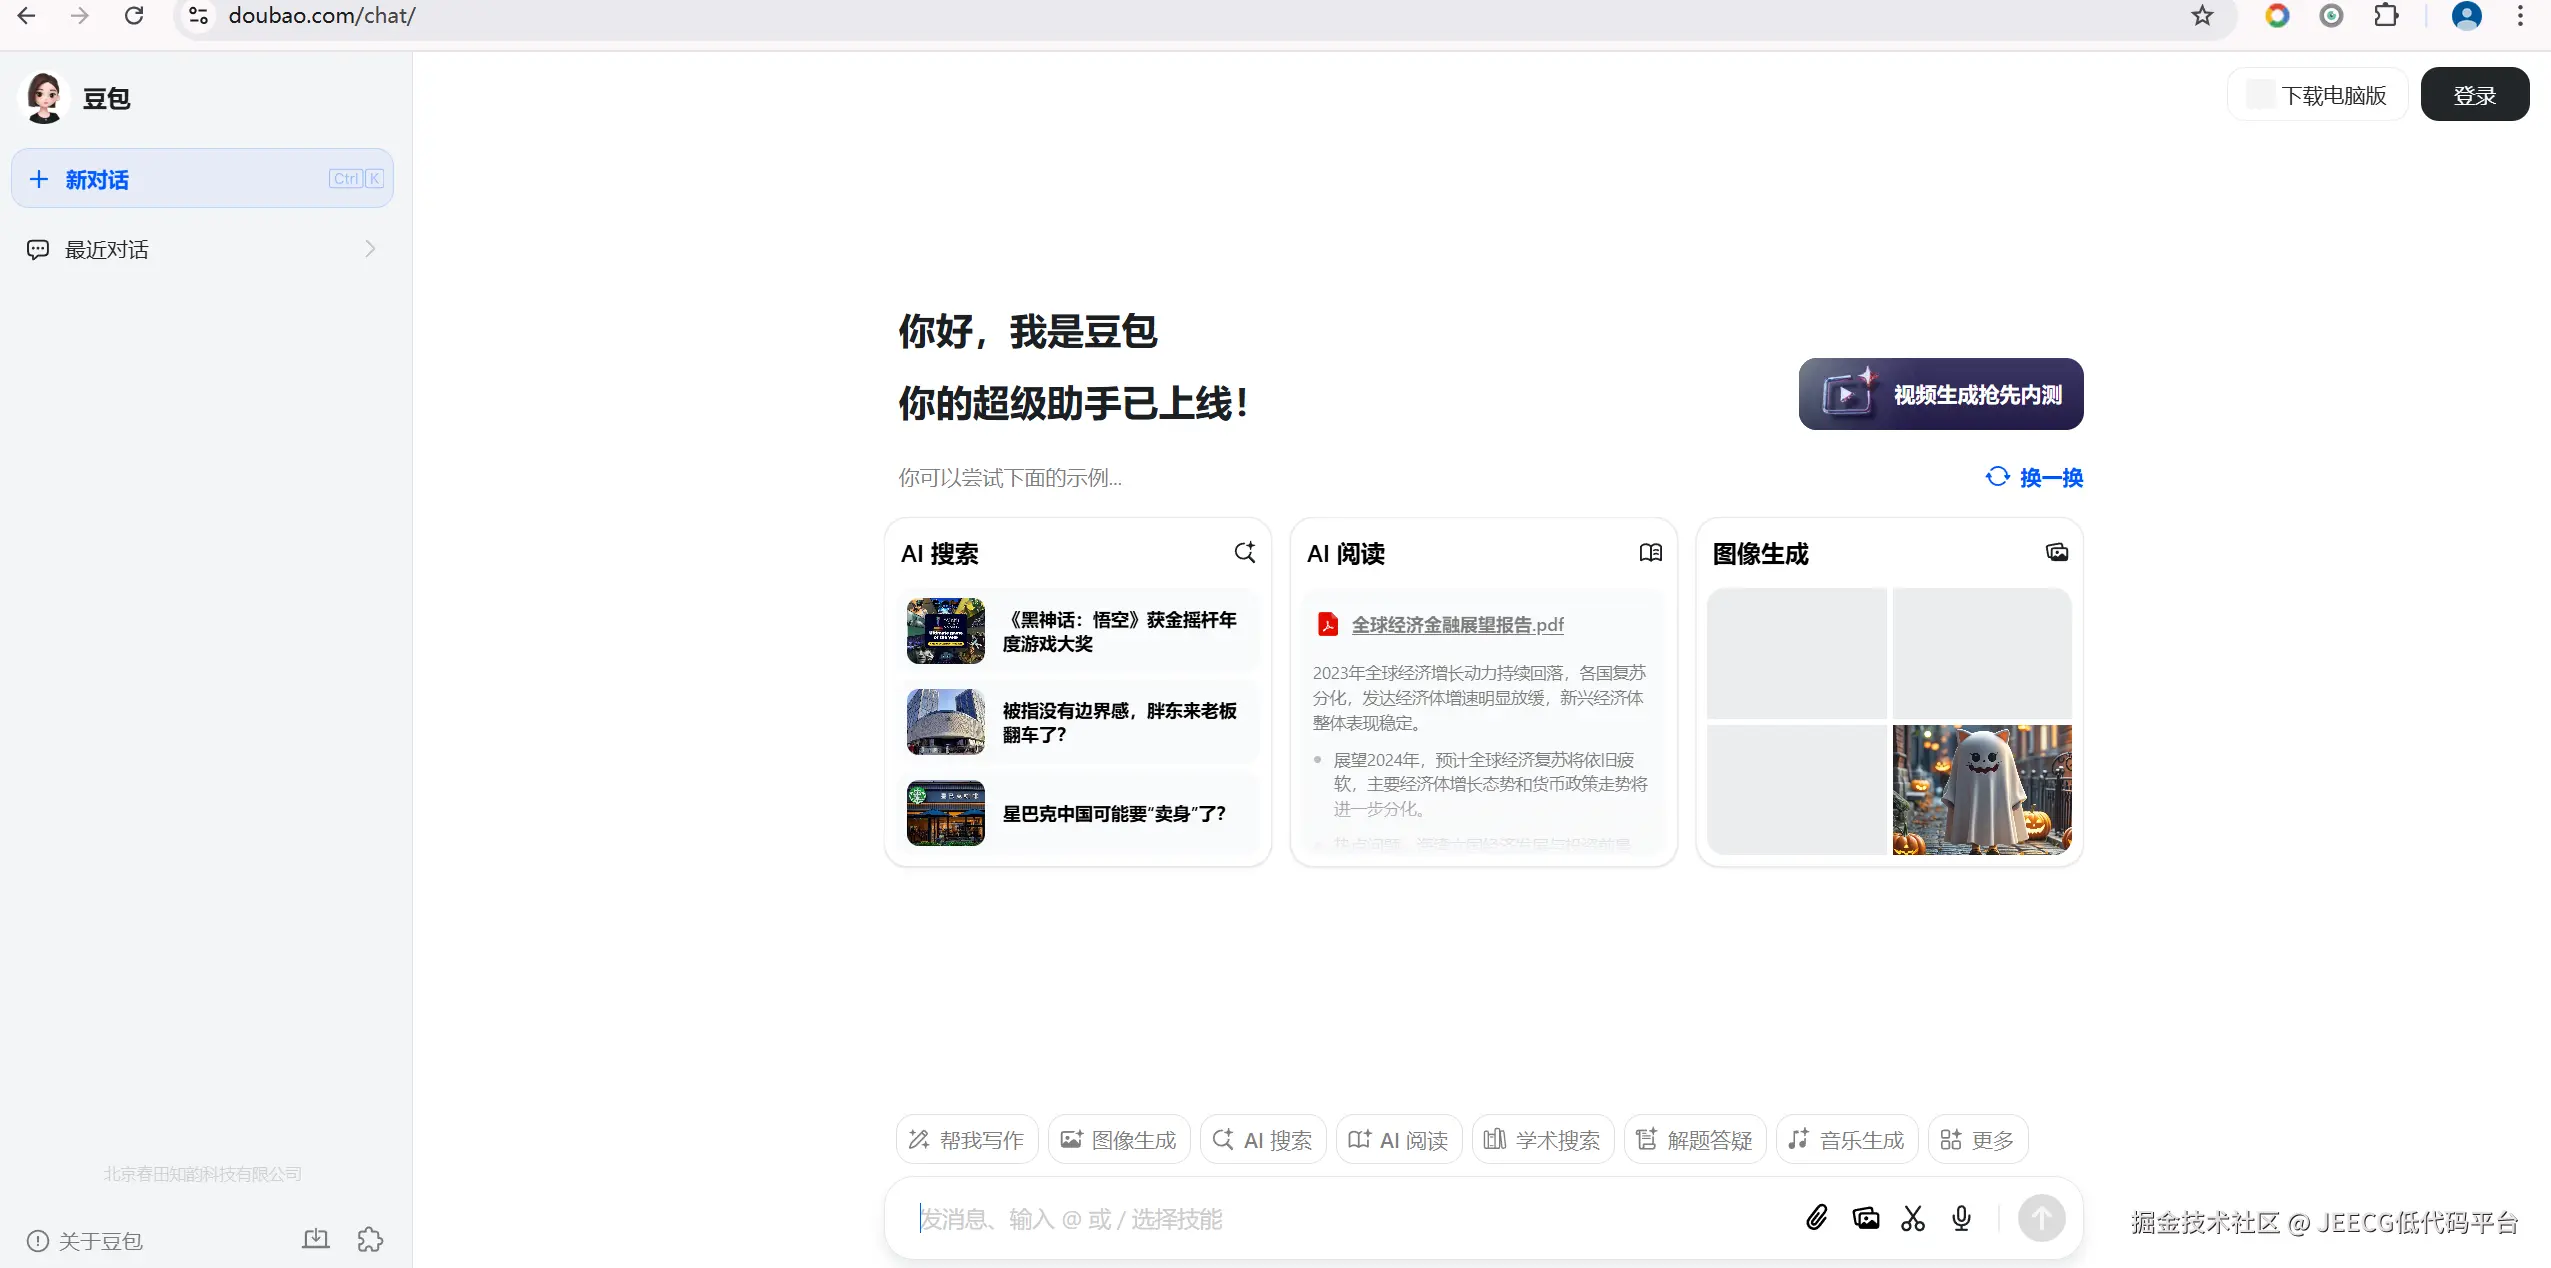Open the ghost Halloween generated image thumbnail

(1981, 789)
